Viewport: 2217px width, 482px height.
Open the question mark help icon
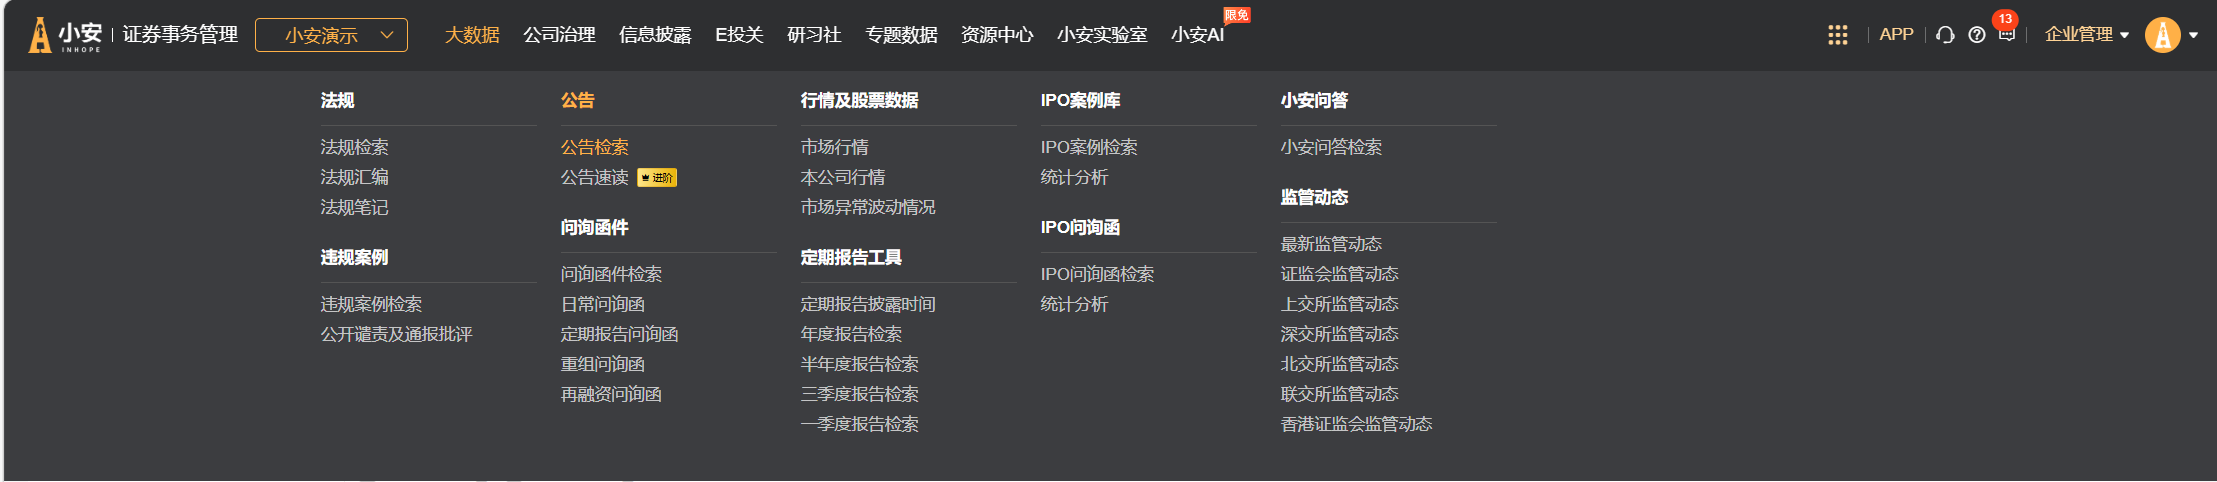click(1976, 35)
